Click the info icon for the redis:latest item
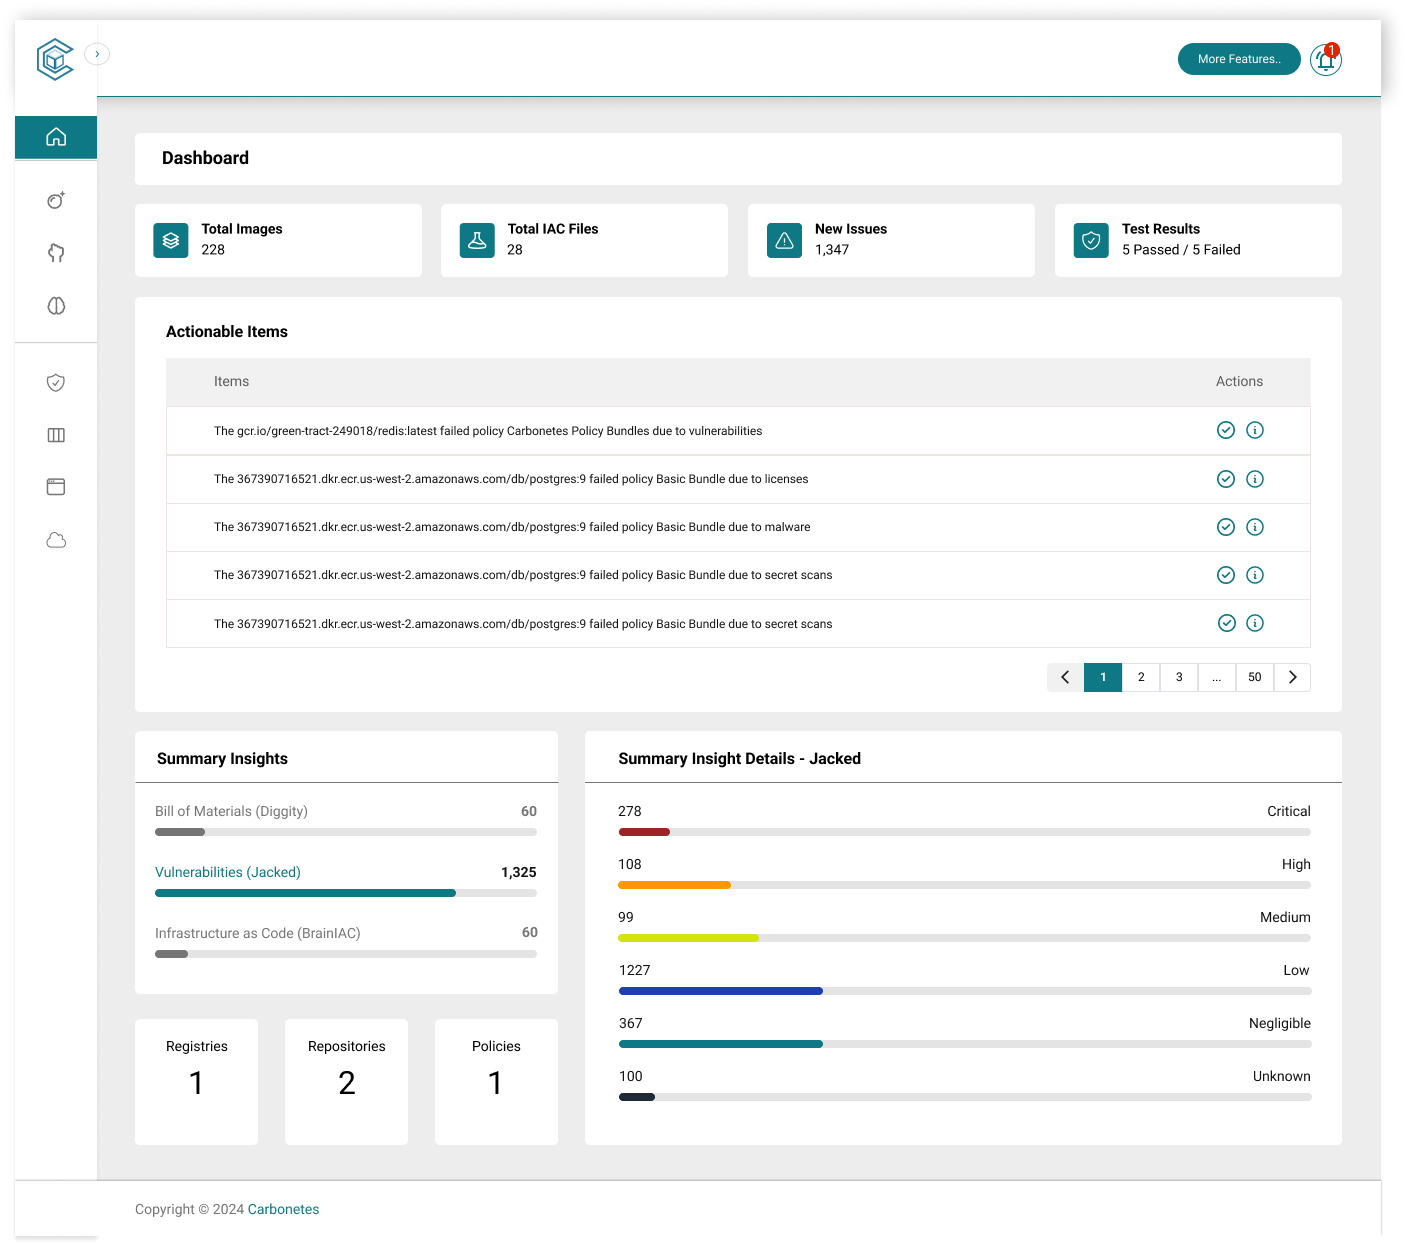This screenshot has width=1406, height=1244. click(1255, 430)
